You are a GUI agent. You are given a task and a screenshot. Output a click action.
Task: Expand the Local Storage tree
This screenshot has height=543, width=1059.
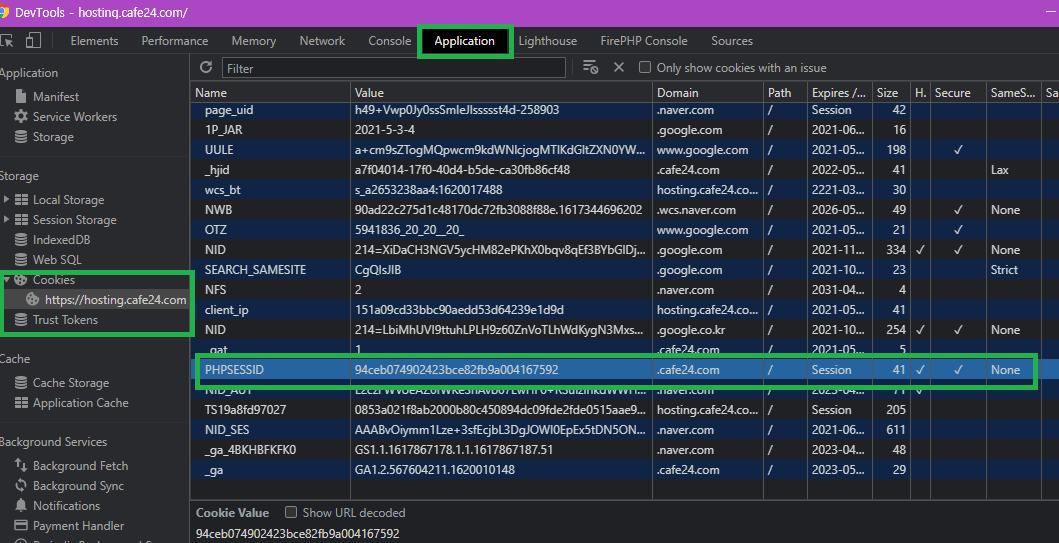(x=7, y=200)
